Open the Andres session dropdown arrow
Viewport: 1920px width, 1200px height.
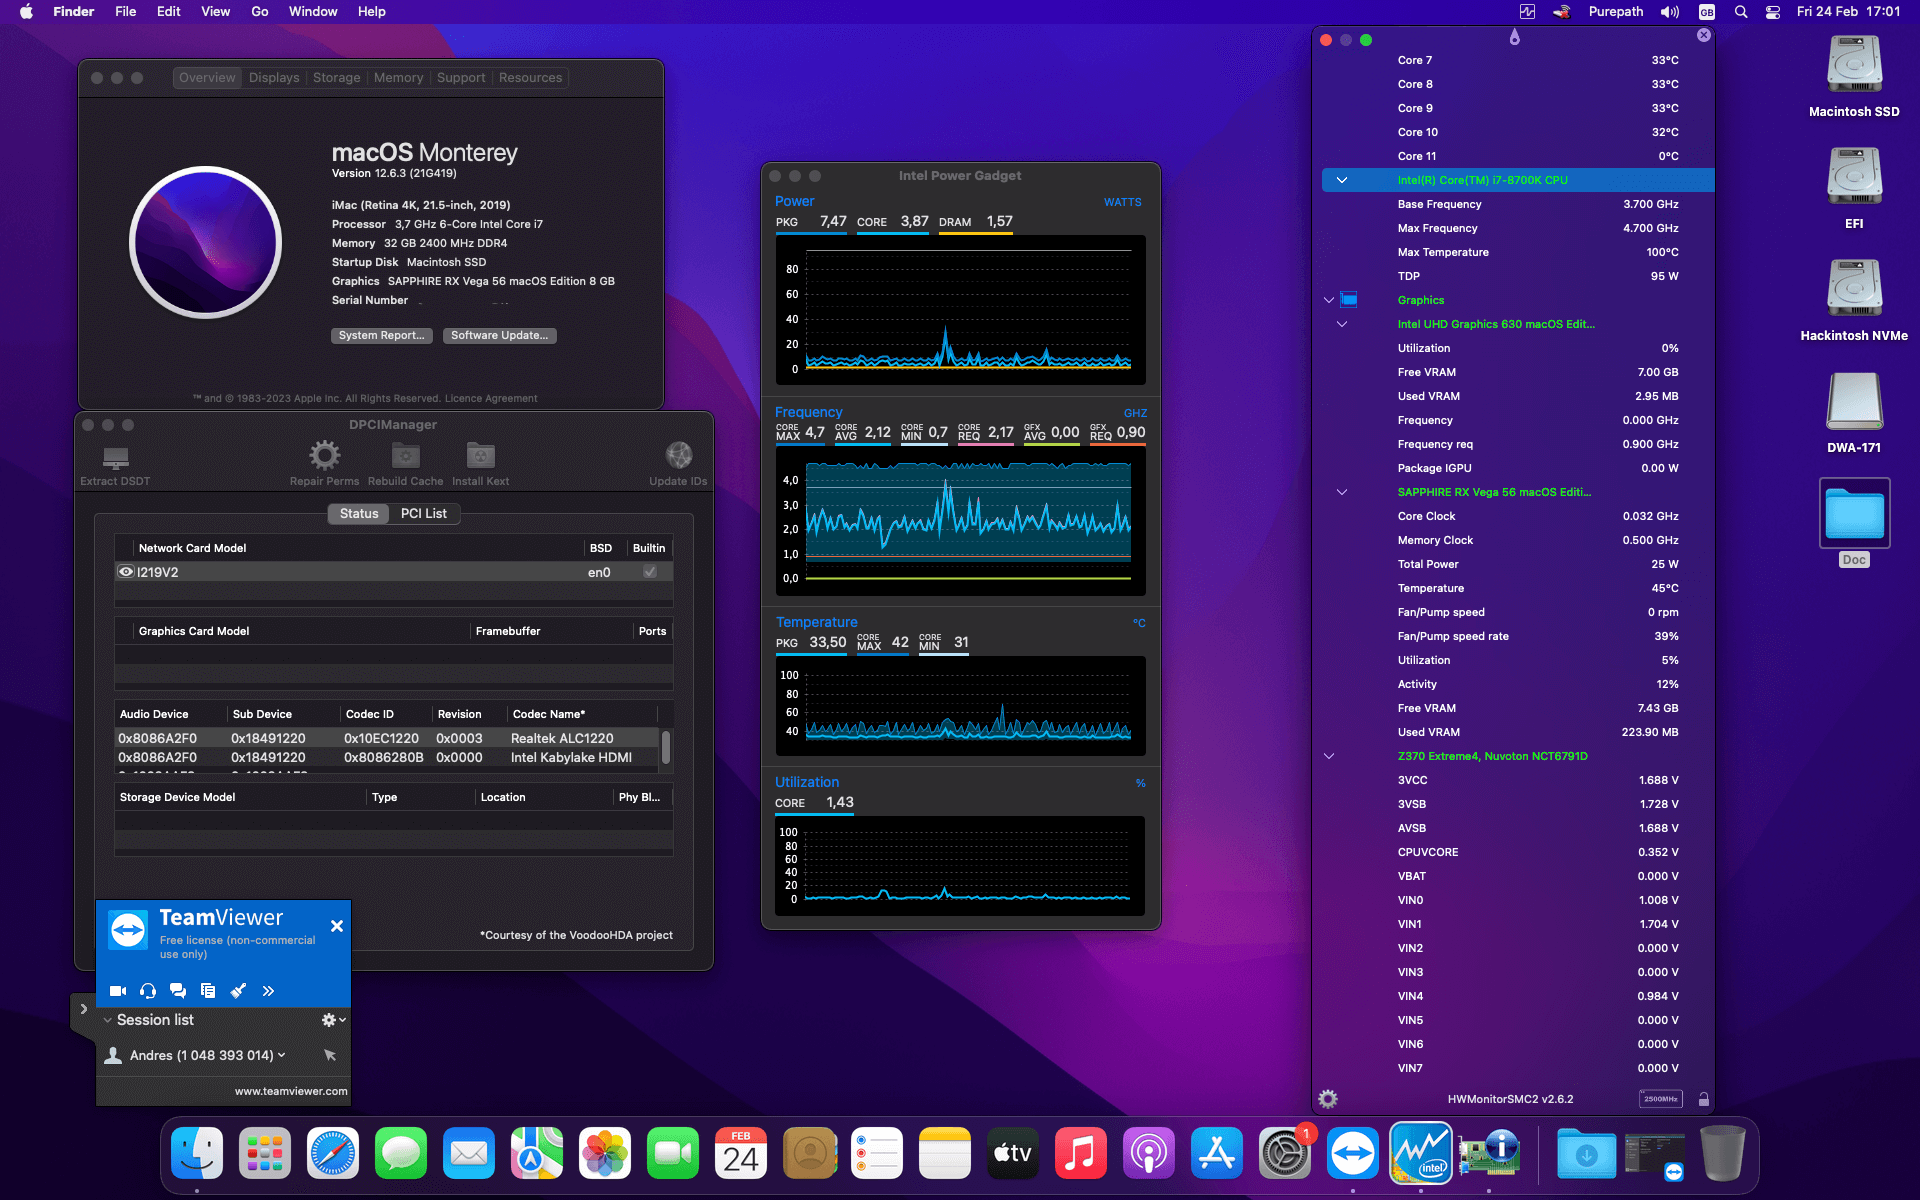[x=282, y=1055]
